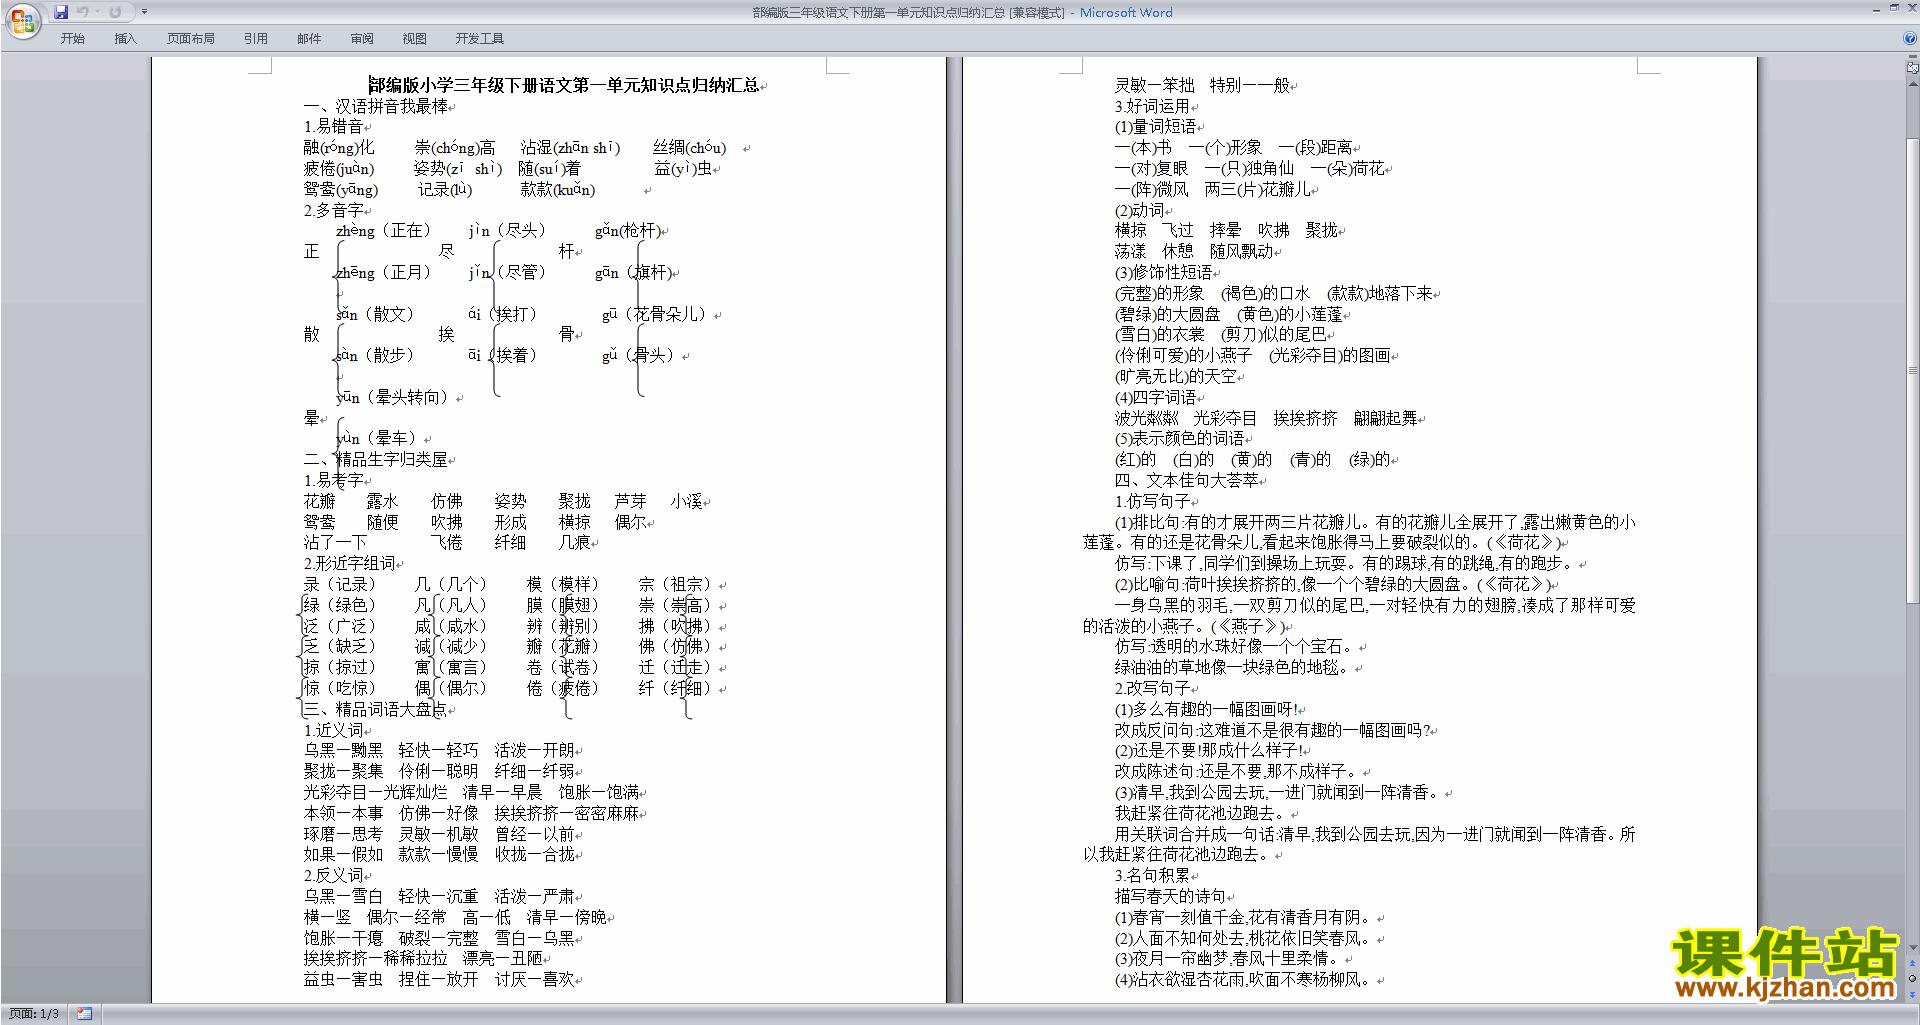Click the line 1.易错音
This screenshot has width=1920, height=1025.
coord(333,127)
